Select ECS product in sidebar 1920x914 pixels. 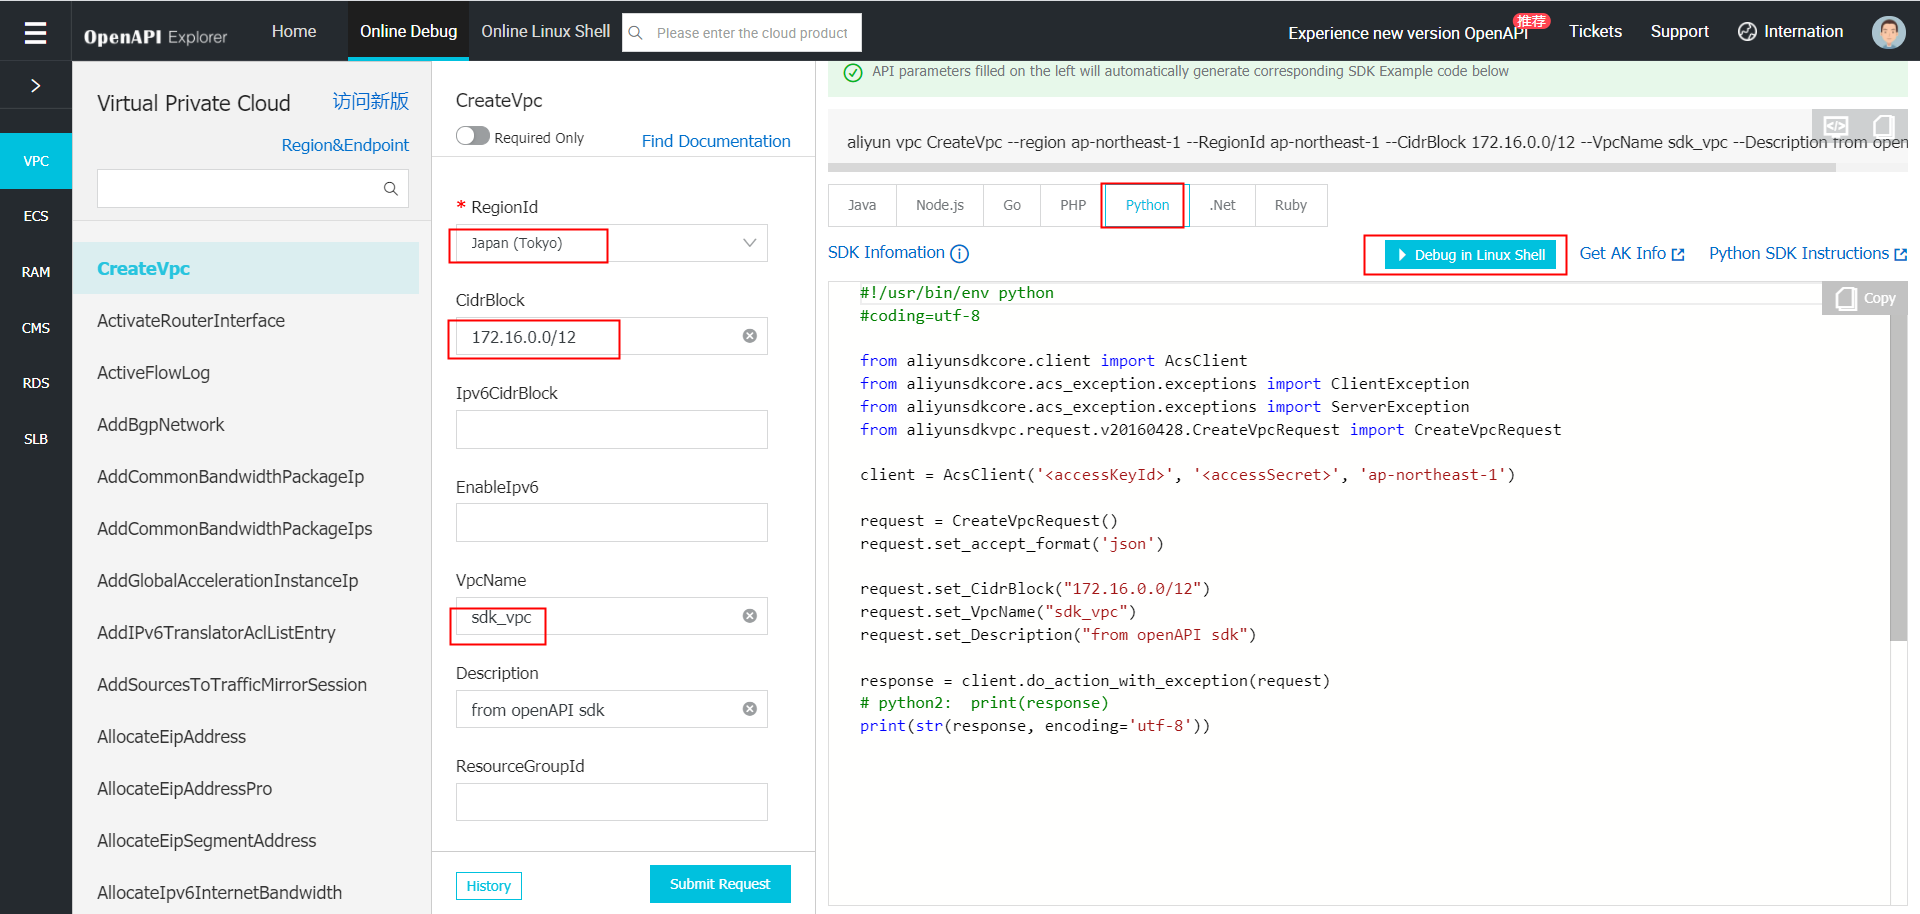point(36,216)
